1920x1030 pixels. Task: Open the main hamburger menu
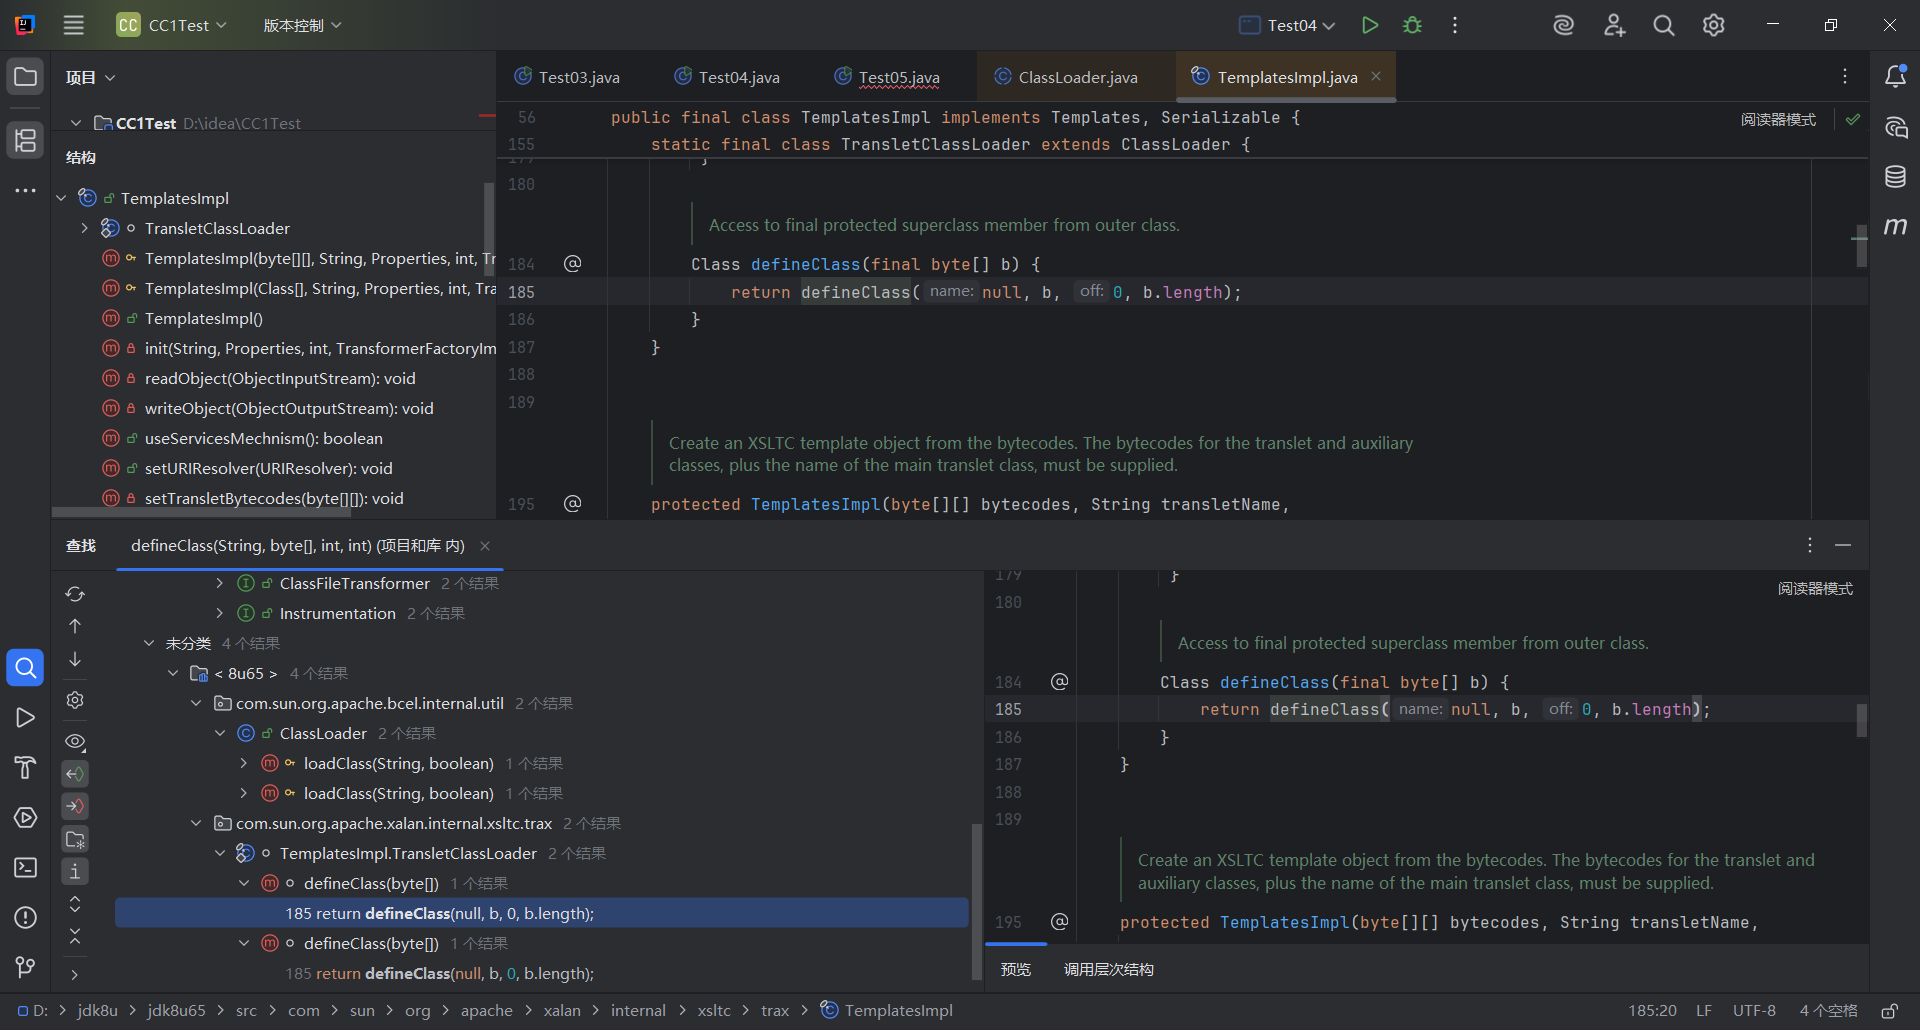[x=73, y=25]
